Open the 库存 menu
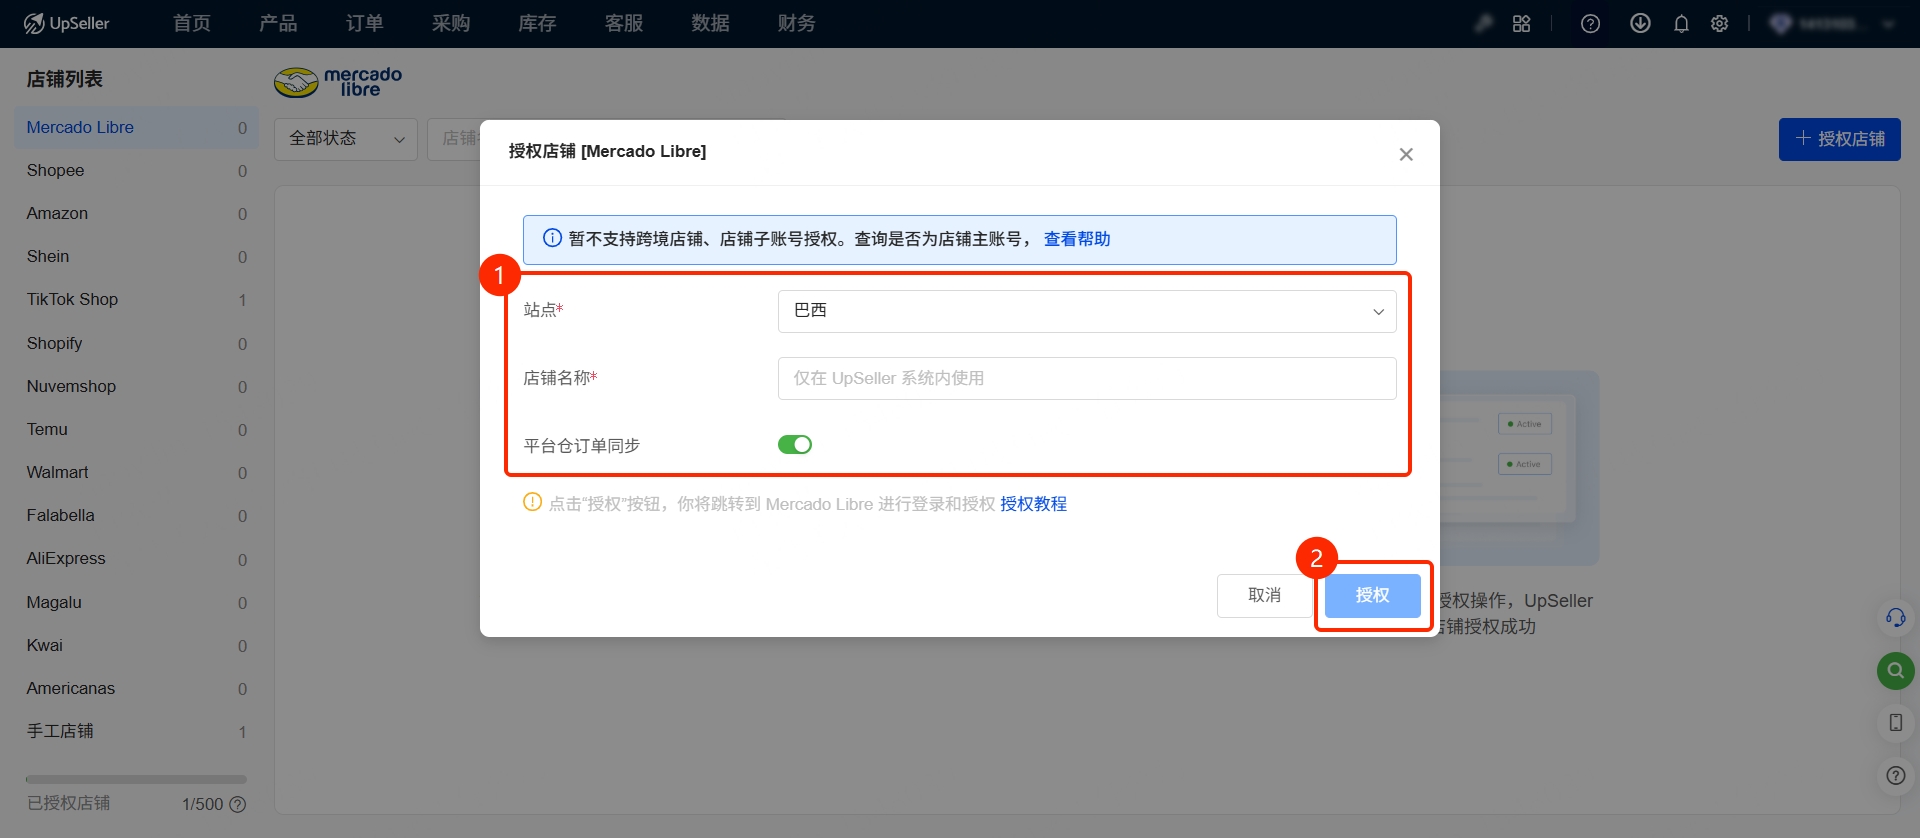Screen dimensions: 1920x838 (x=537, y=23)
